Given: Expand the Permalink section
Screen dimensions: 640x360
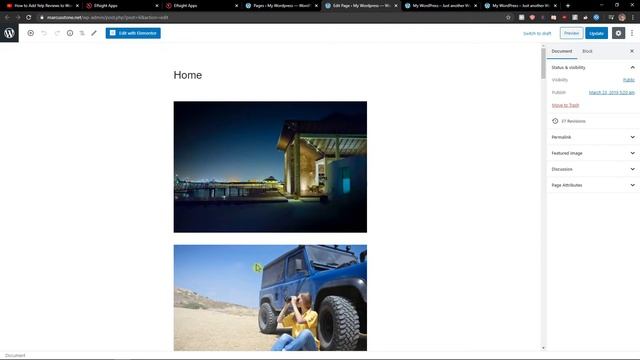Looking at the screenshot, I should pyautogui.click(x=593, y=137).
